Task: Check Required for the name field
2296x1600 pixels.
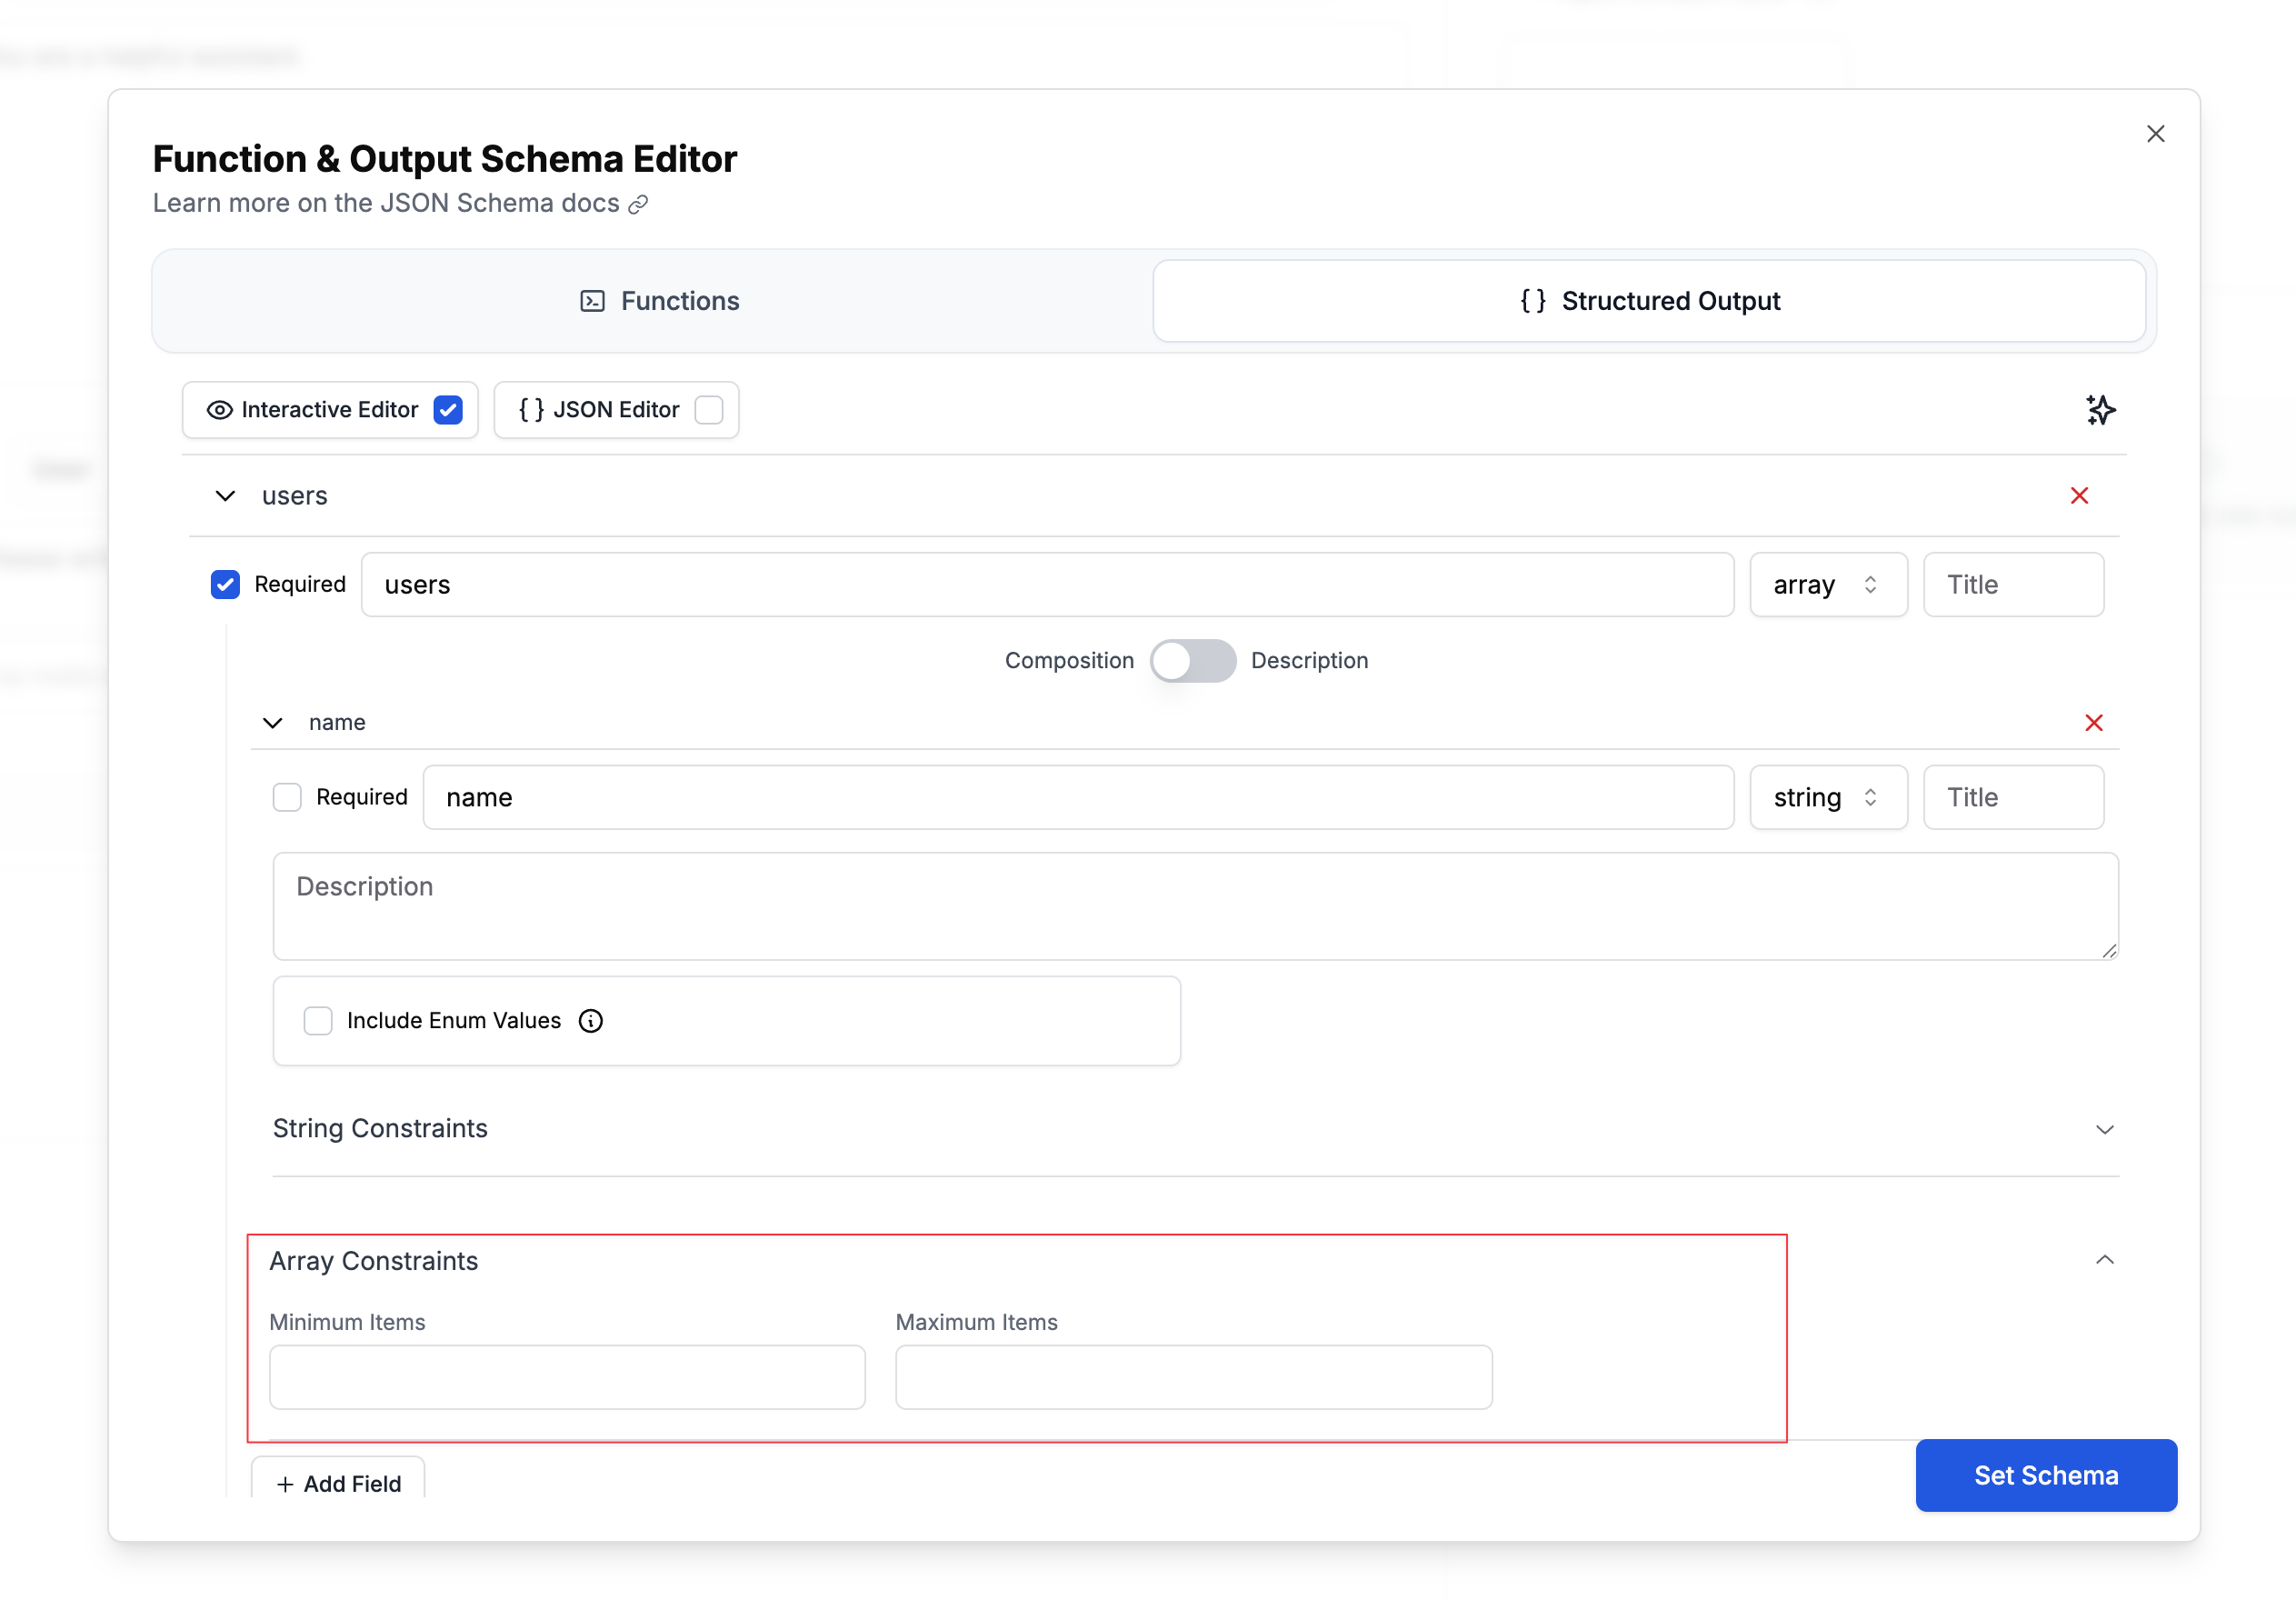Action: coord(287,797)
